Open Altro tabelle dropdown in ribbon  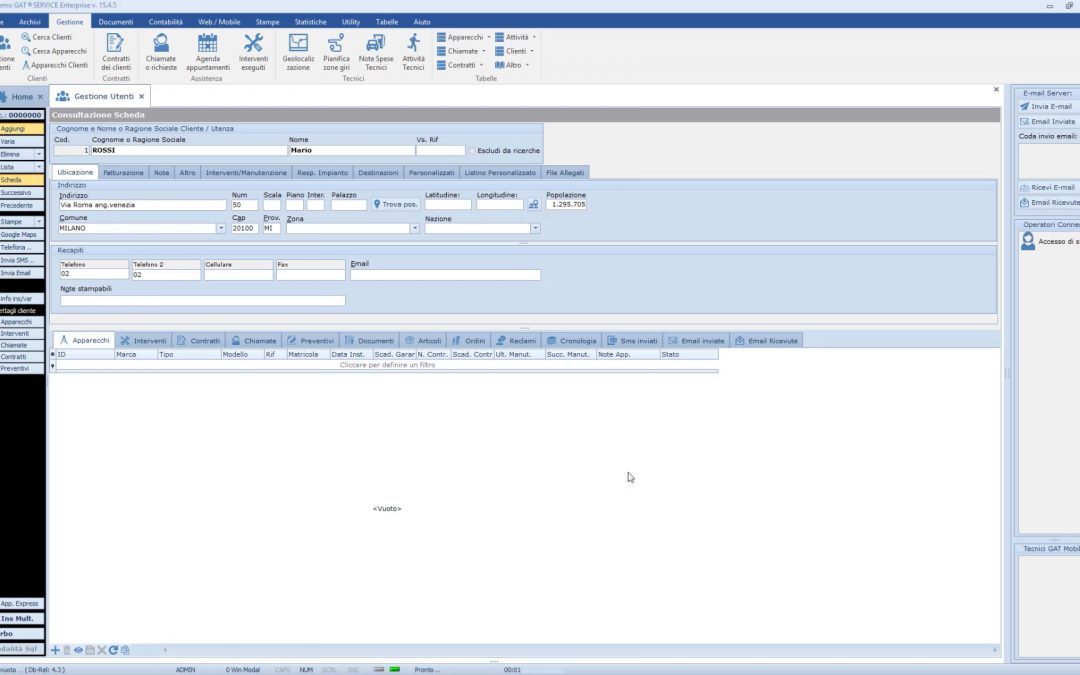pos(512,65)
